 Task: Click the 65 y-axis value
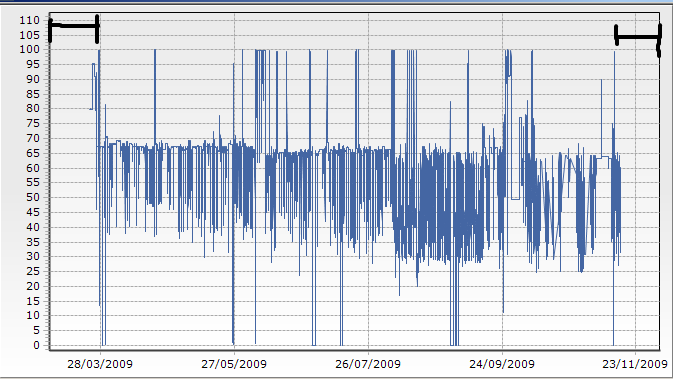33,153
